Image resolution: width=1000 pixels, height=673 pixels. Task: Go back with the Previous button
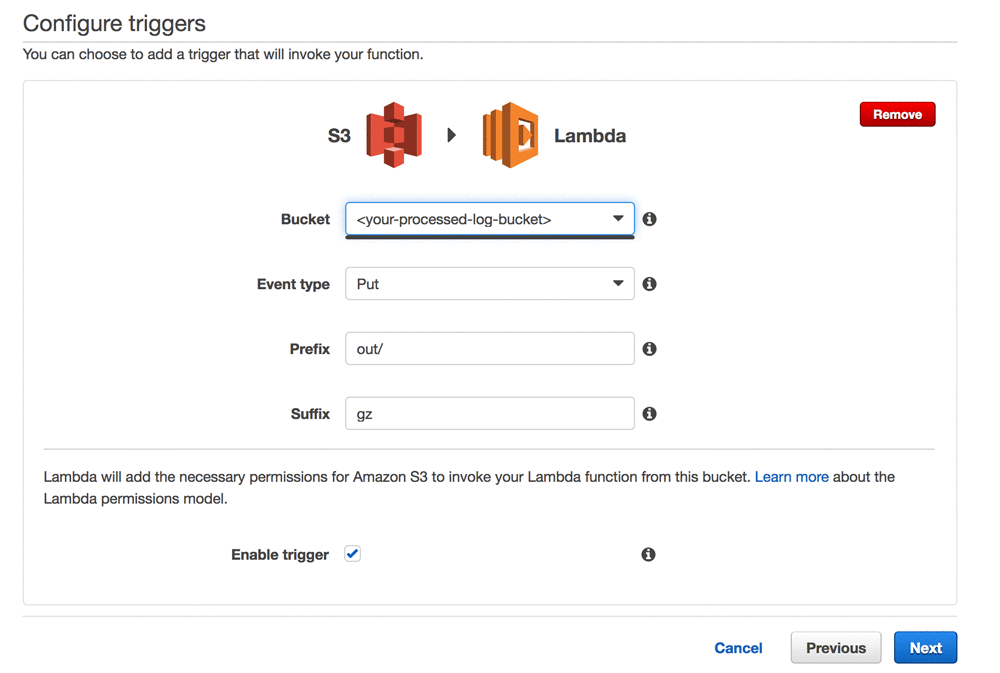[835, 648]
